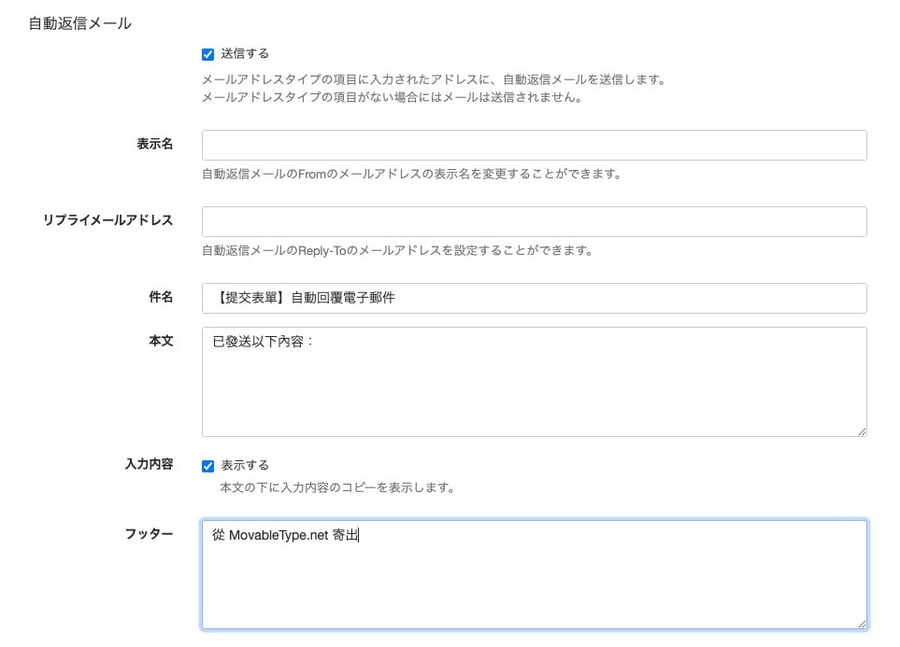Click the From display name help text

point(412,174)
